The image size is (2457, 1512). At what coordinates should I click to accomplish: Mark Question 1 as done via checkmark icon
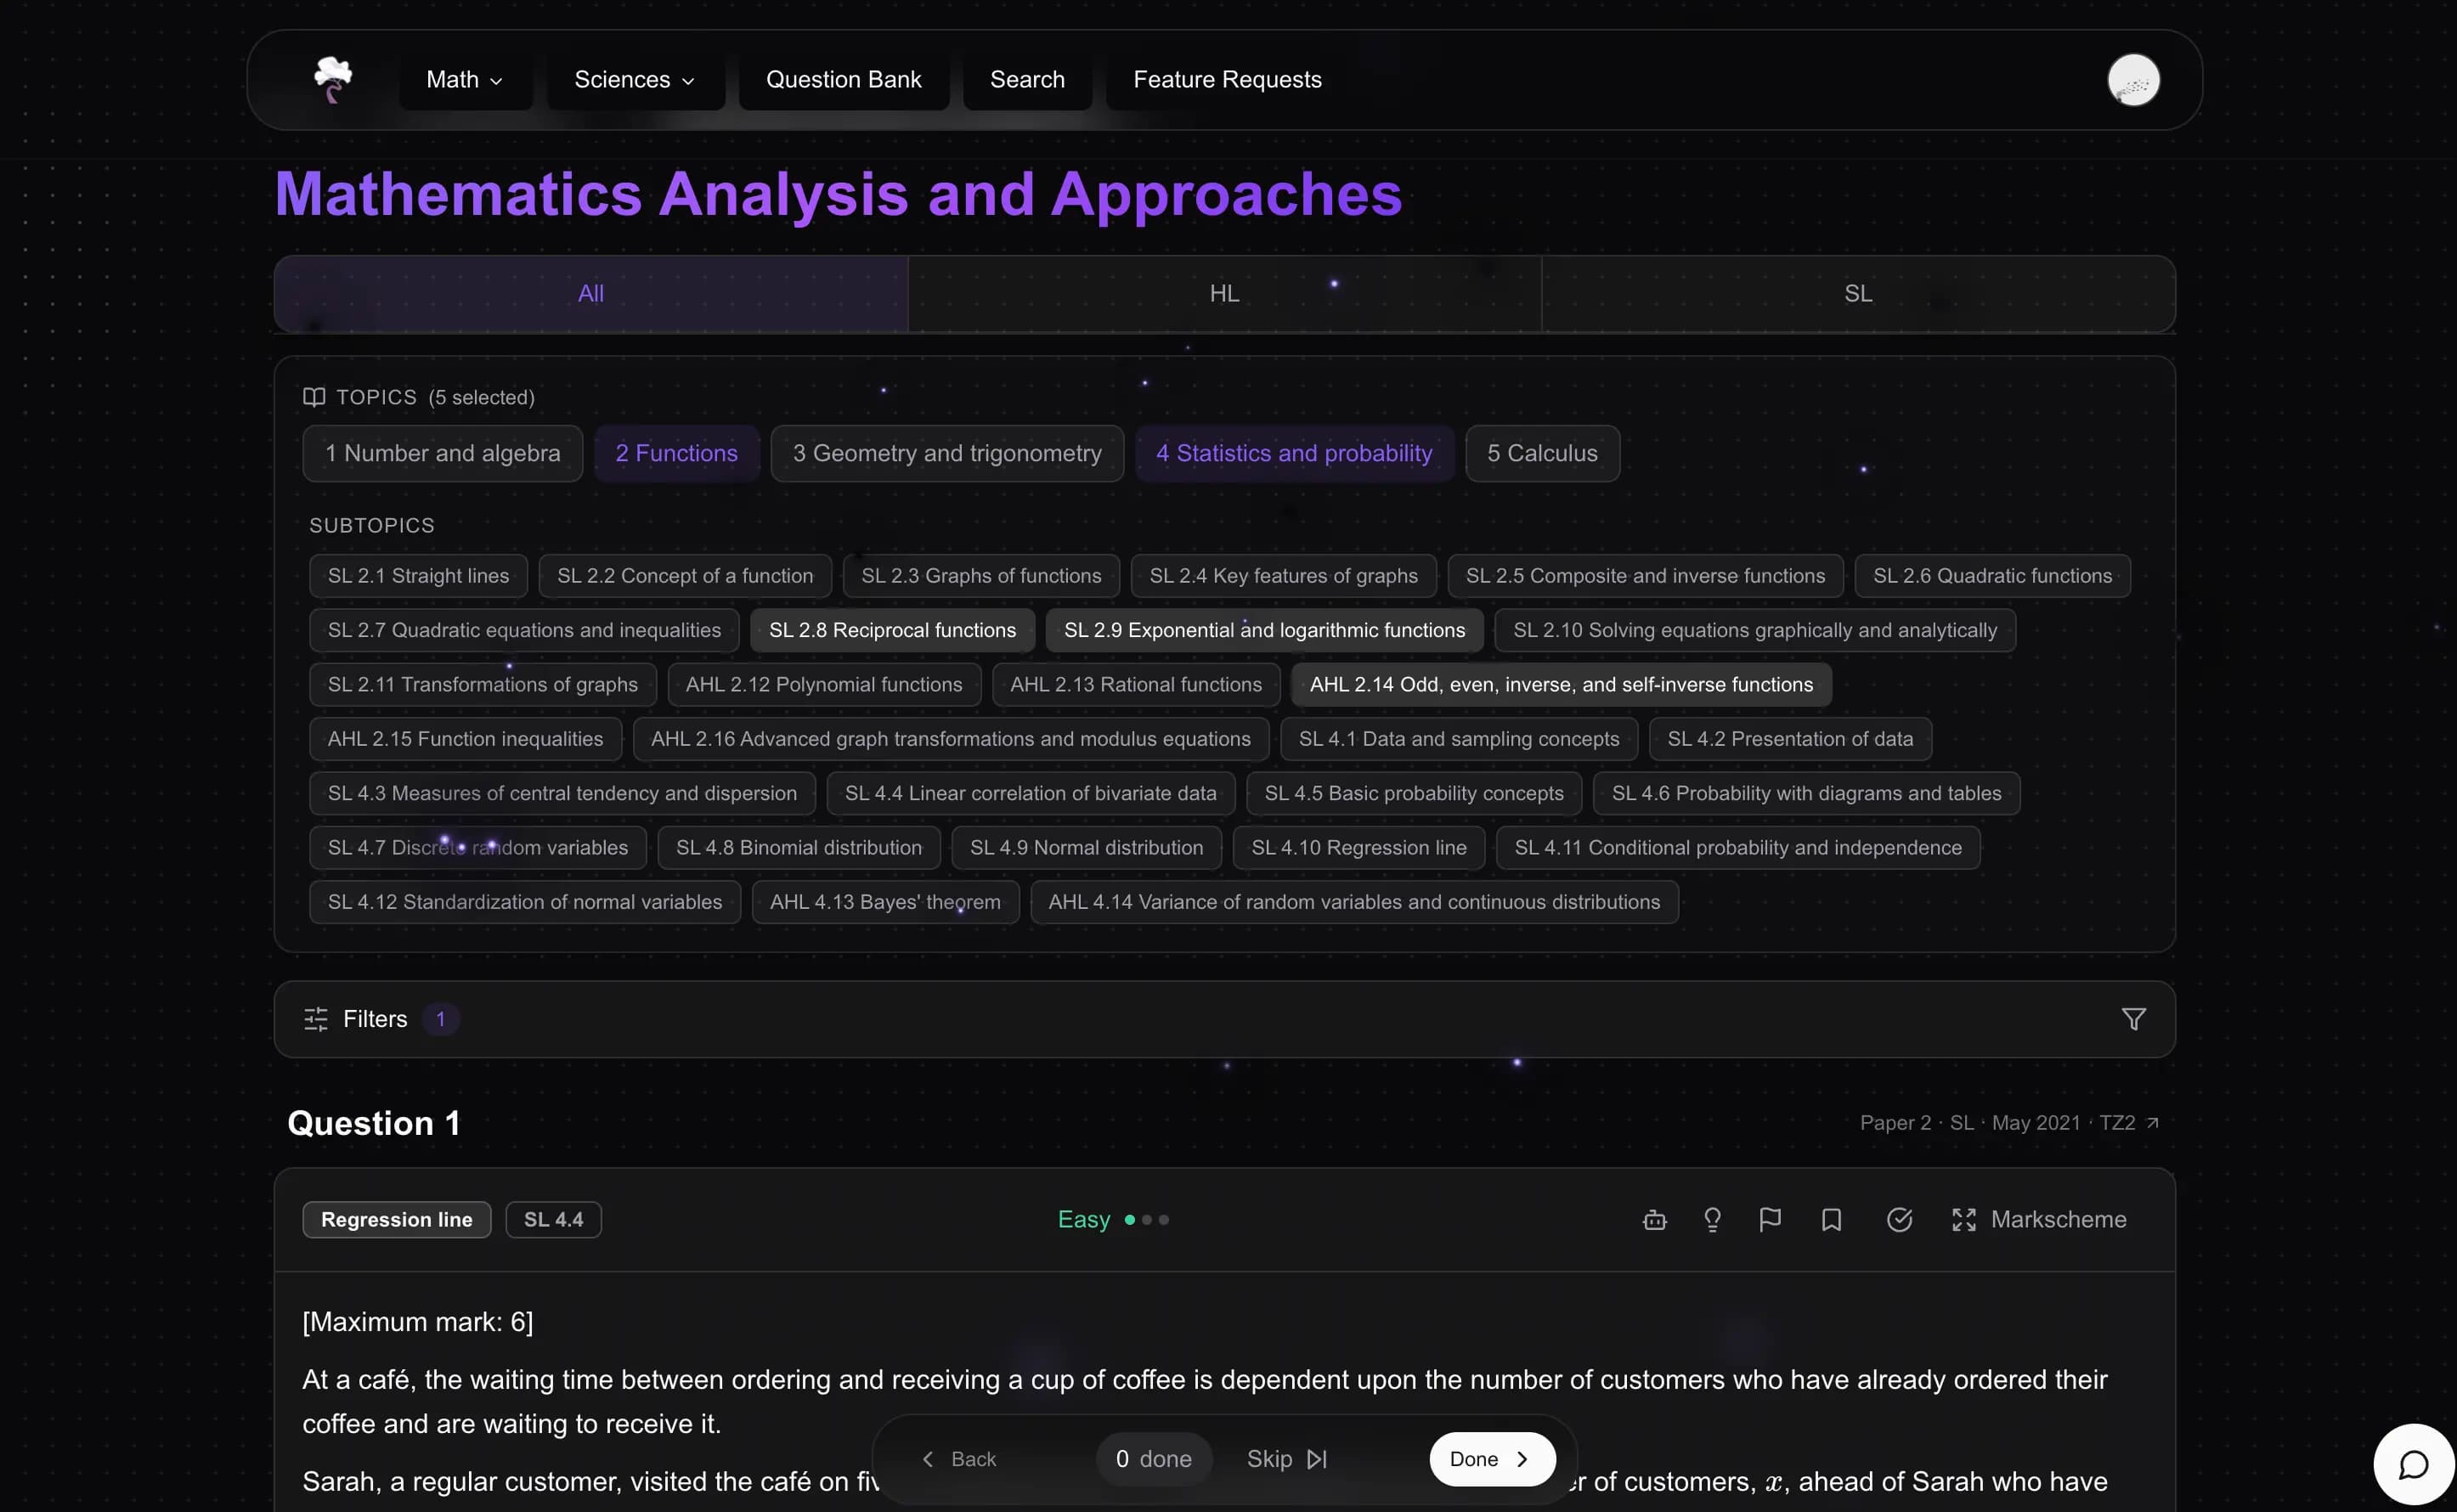1899,1219
